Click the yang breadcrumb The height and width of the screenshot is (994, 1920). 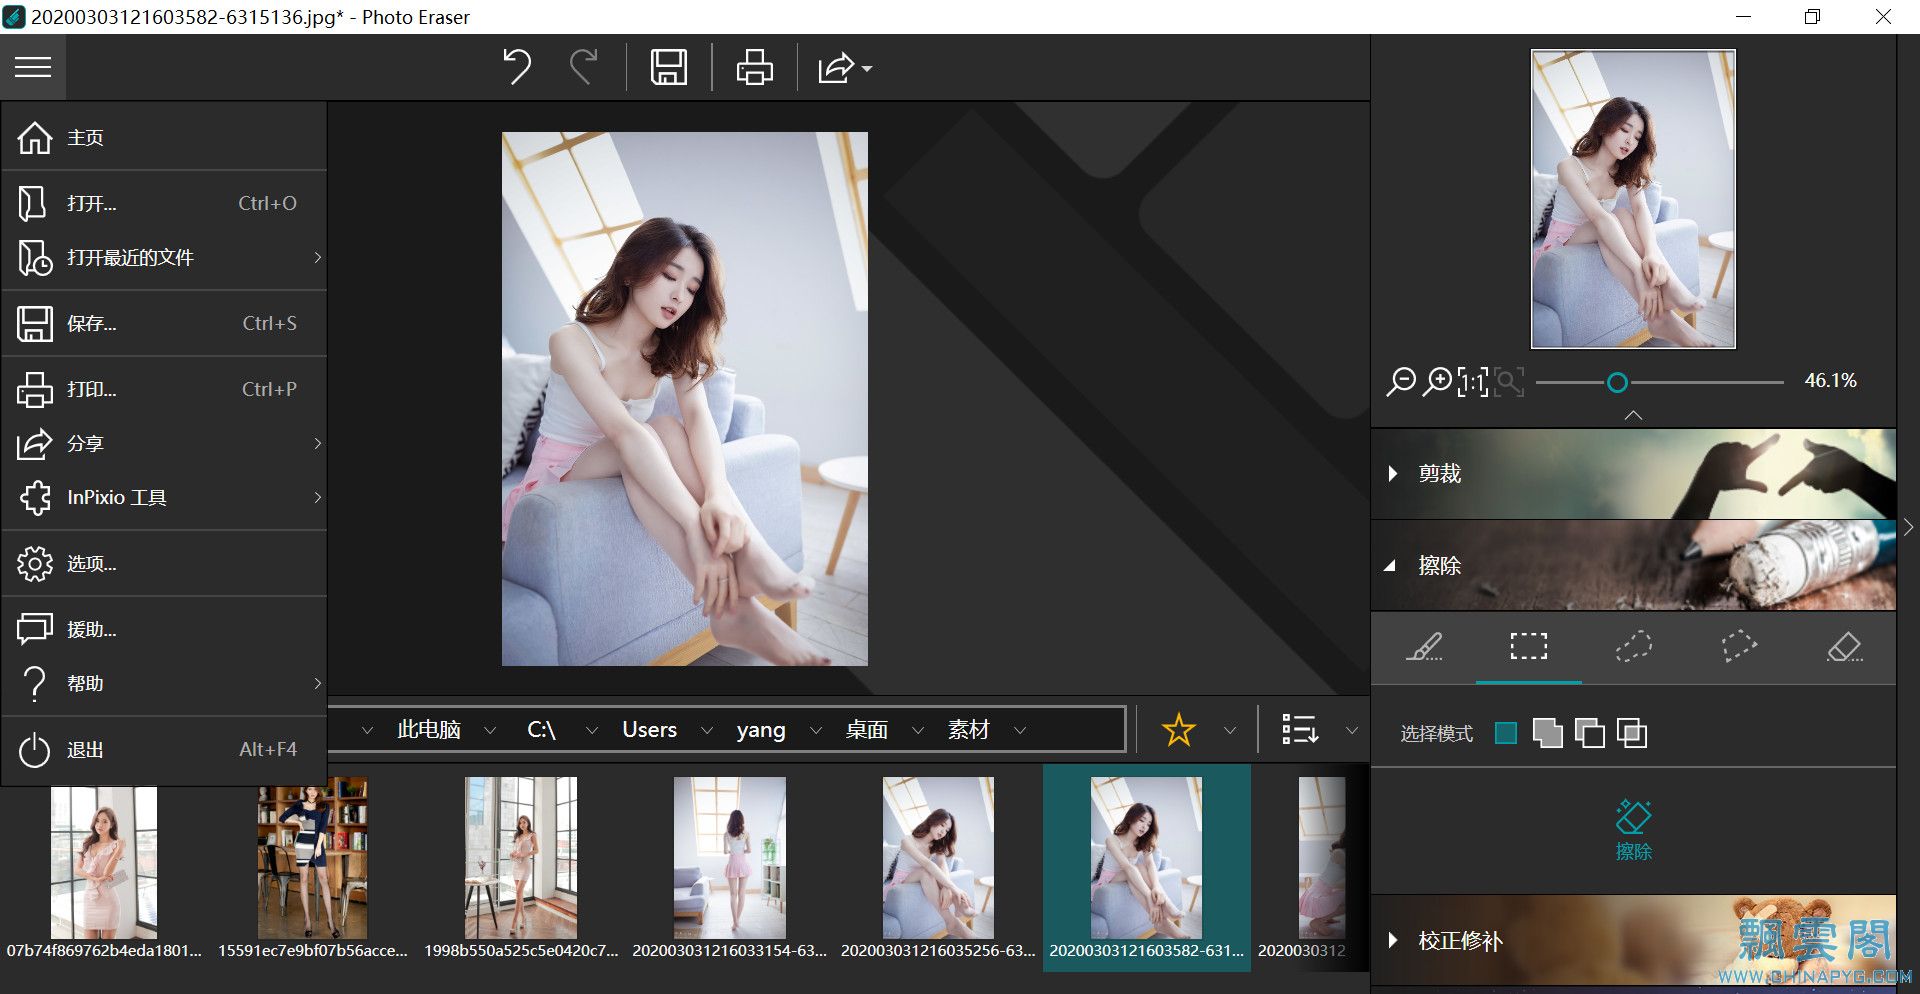pyautogui.click(x=761, y=730)
